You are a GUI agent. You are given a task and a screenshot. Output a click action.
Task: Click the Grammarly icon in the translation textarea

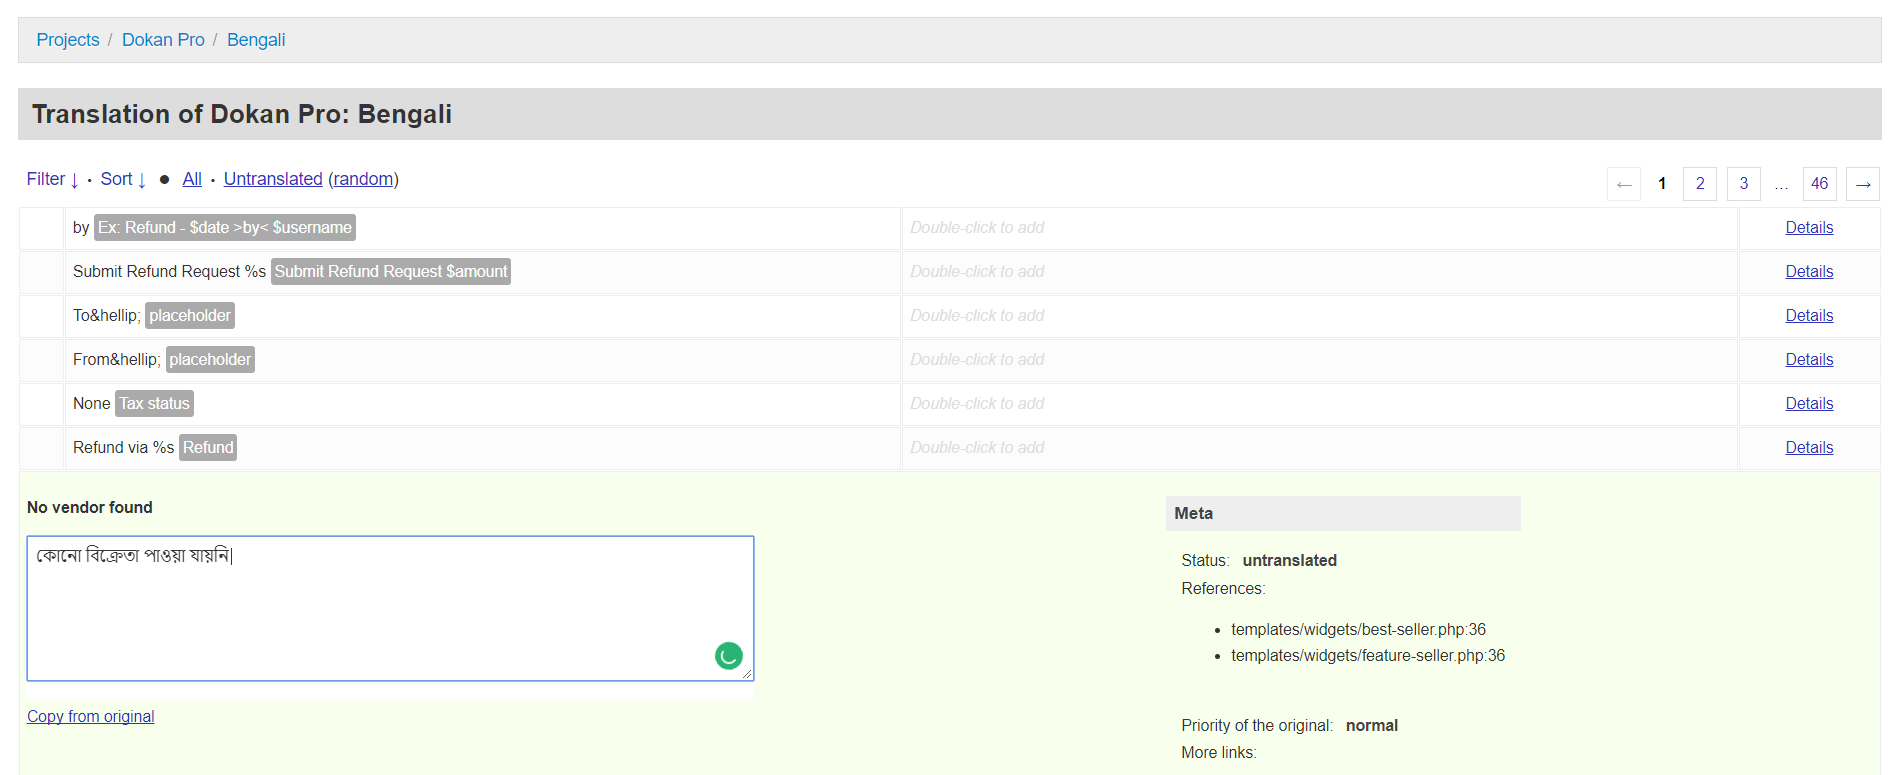pyautogui.click(x=729, y=656)
